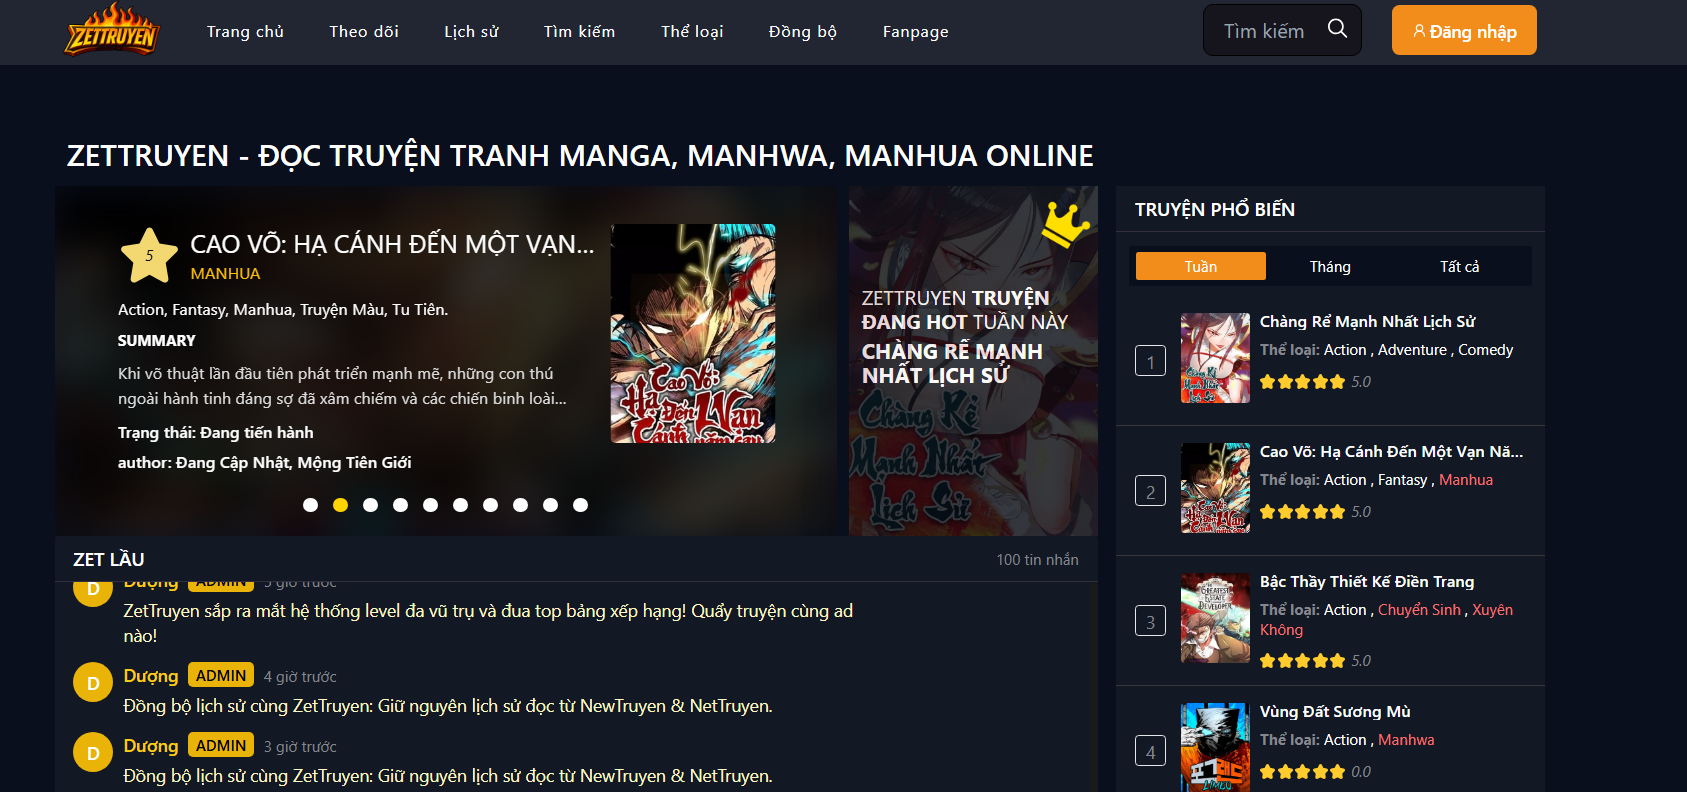Screen dimensions: 1687x792
Task: Click the Manhua genre tag link
Action: click(1465, 480)
